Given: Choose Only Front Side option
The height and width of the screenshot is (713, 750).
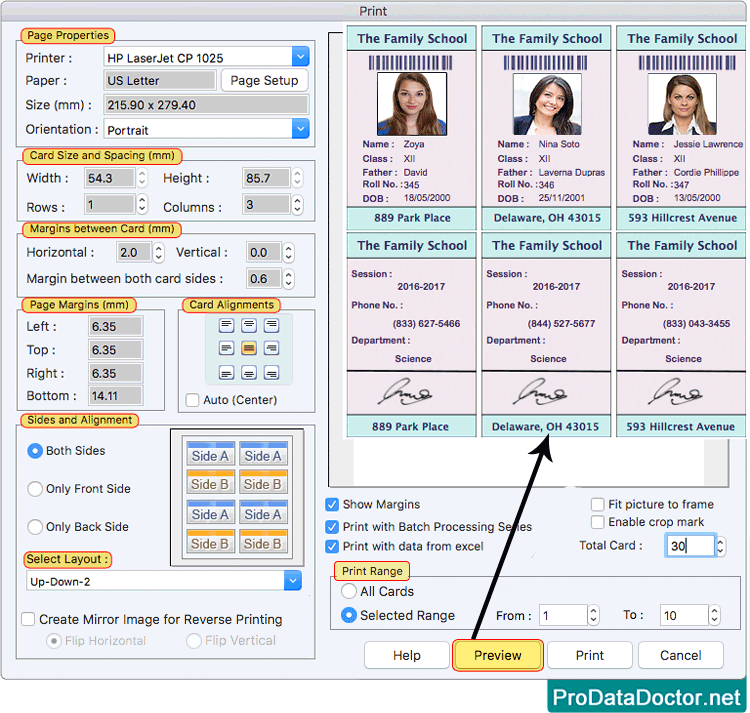Looking at the screenshot, I should (x=35, y=489).
